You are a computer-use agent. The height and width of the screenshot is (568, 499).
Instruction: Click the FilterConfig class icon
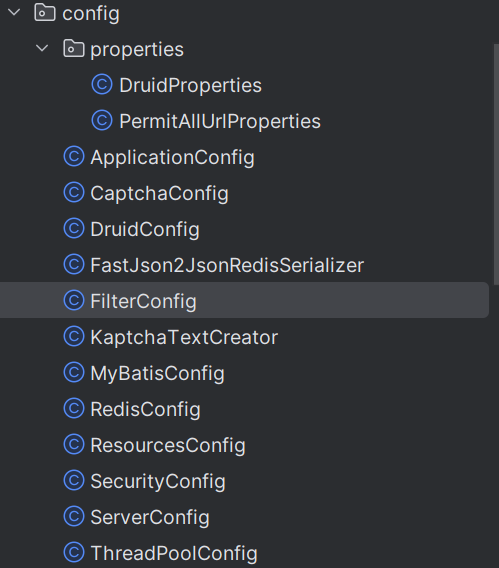tap(74, 300)
